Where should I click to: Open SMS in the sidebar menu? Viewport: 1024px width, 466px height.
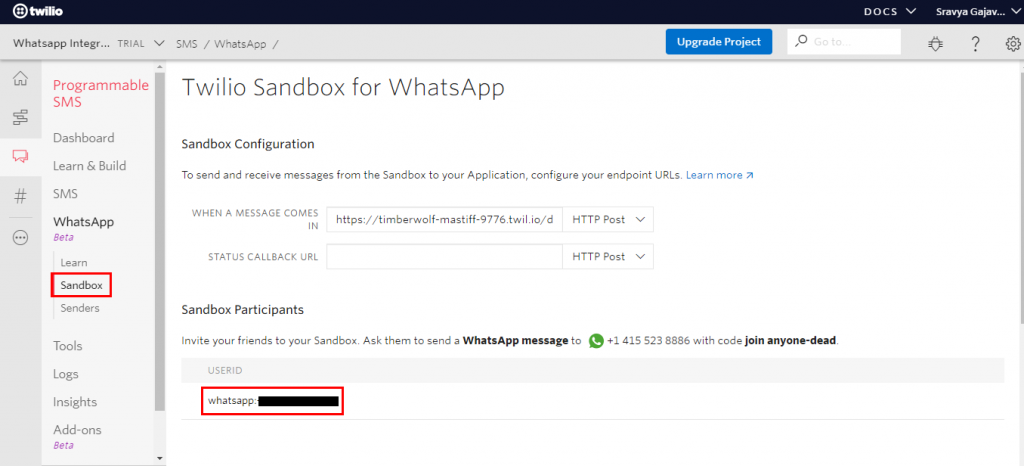click(65, 194)
